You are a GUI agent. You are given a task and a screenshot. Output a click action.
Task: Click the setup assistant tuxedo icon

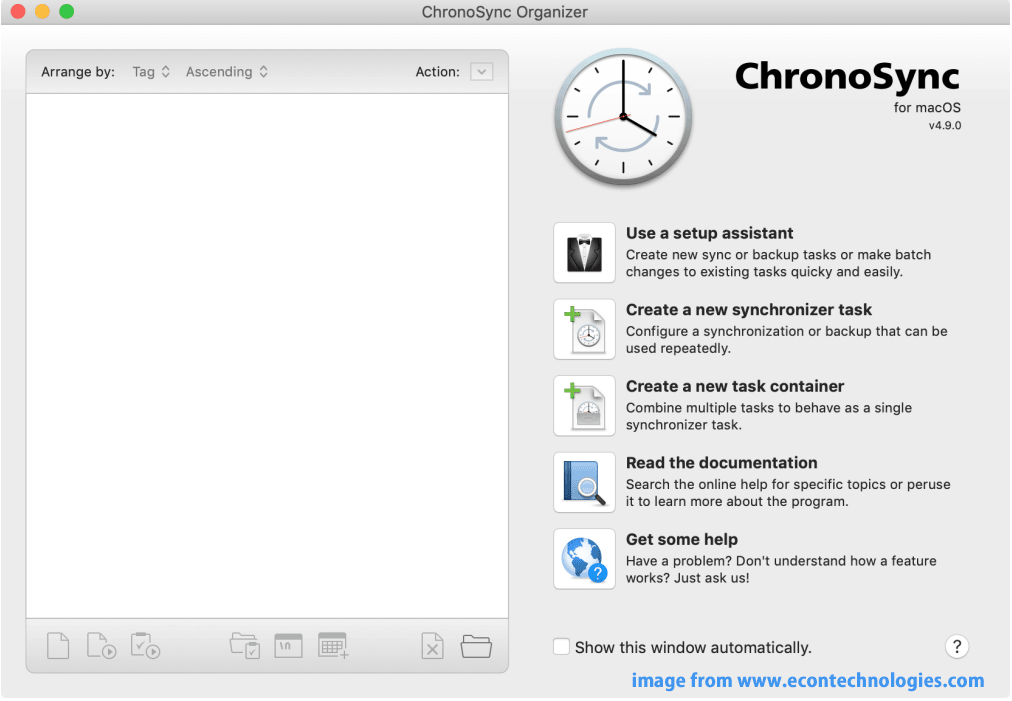coord(584,252)
